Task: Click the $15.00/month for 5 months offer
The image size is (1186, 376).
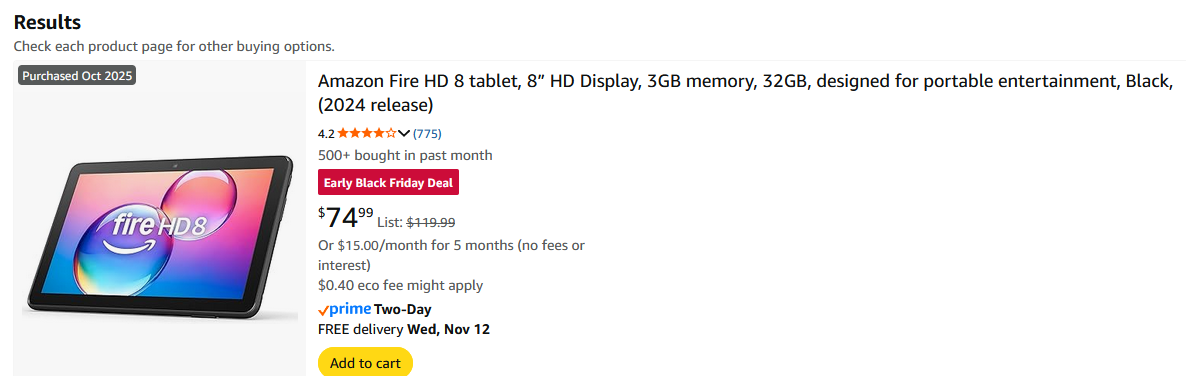Action: click(451, 255)
